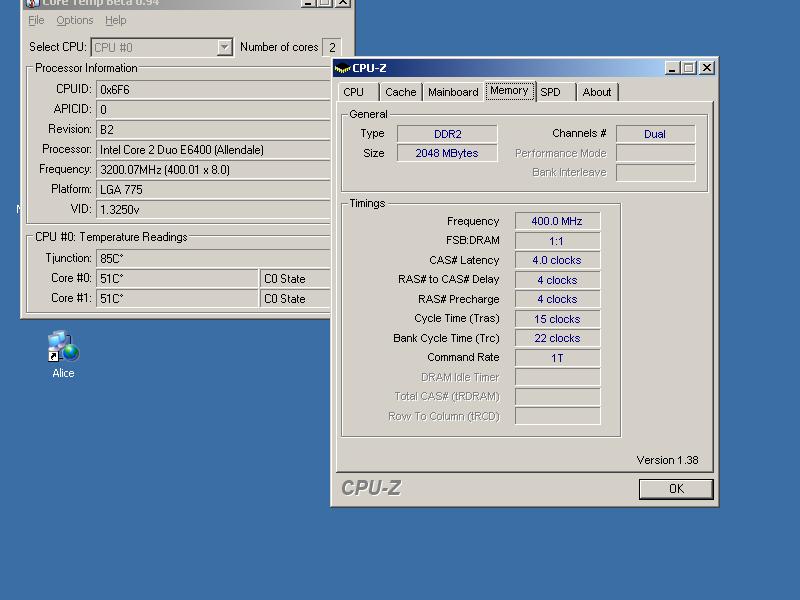Click the empty Row To Column (tRCD) field
The width and height of the screenshot is (800, 600).
pos(557,416)
